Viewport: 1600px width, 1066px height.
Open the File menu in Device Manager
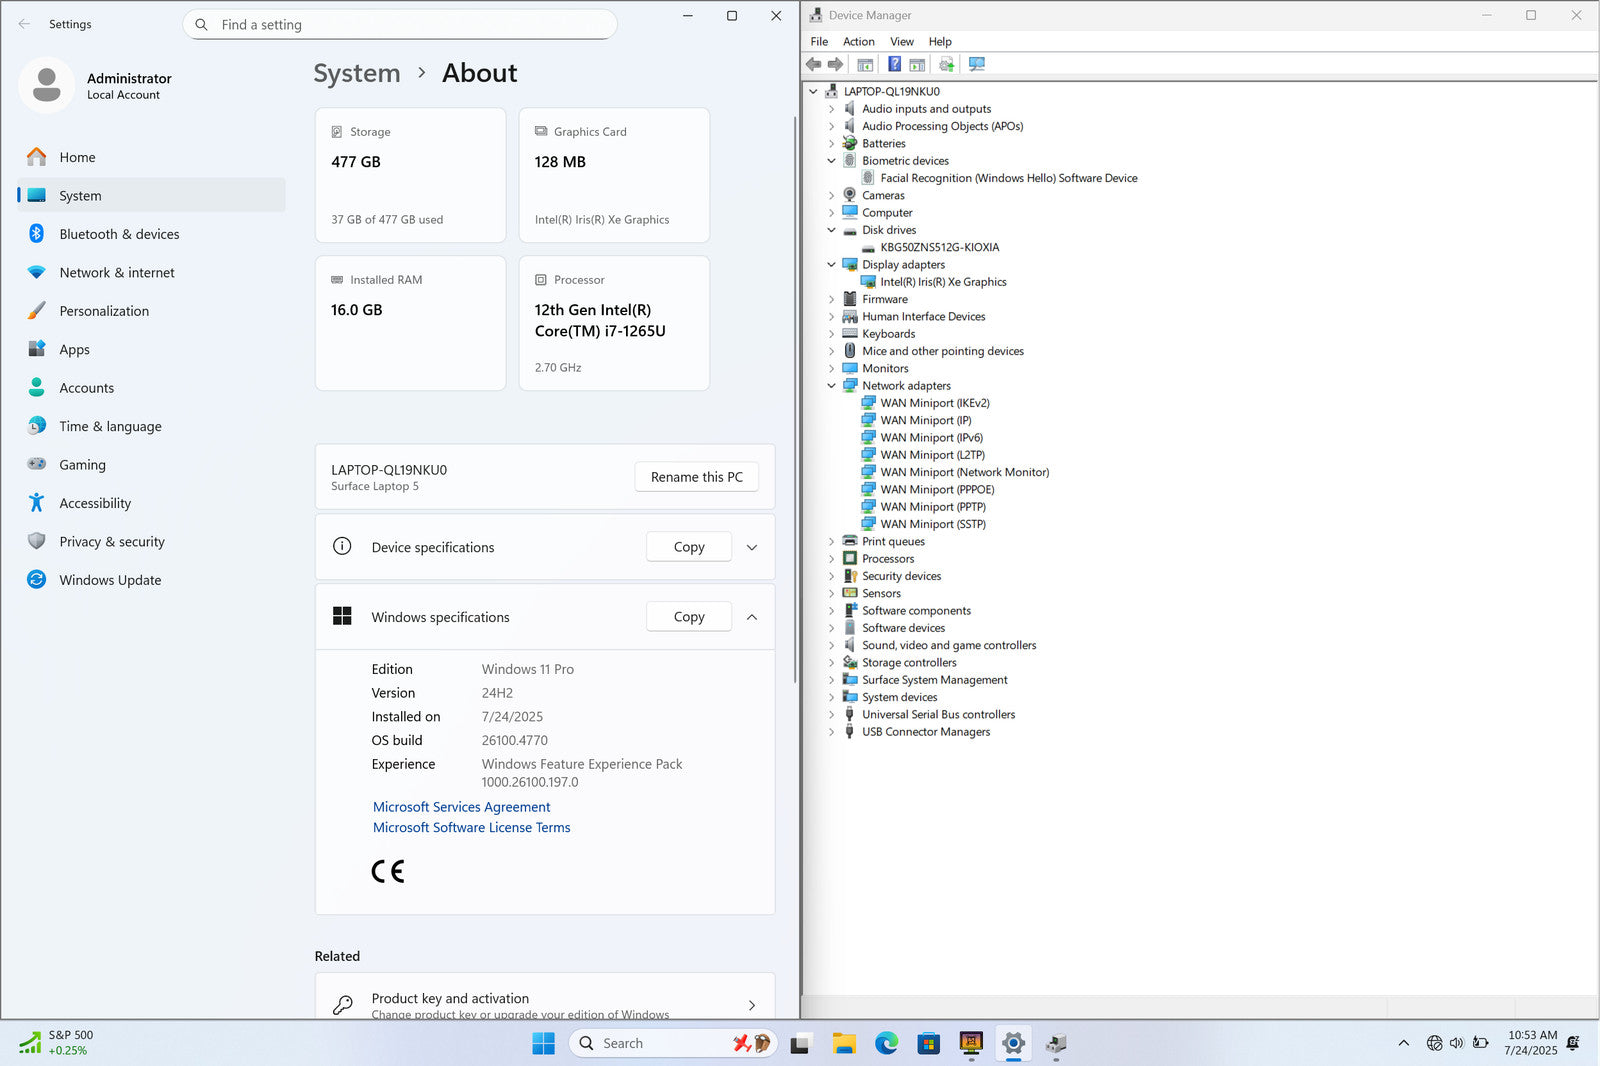819,42
